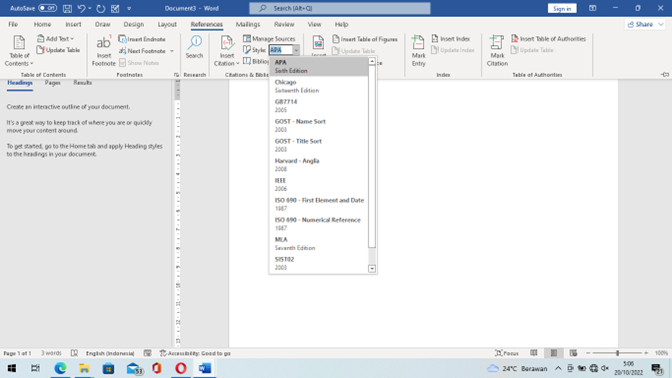Viewport: 672px width, 378px height.
Task: Switch to the Mailings tab
Action: pyautogui.click(x=248, y=24)
